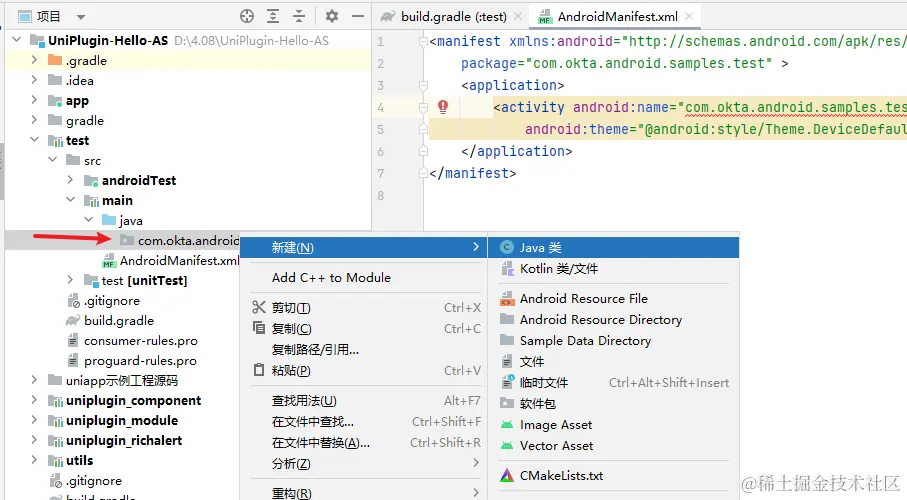Collapse the java folder
The image size is (907, 500).
(x=89, y=220)
